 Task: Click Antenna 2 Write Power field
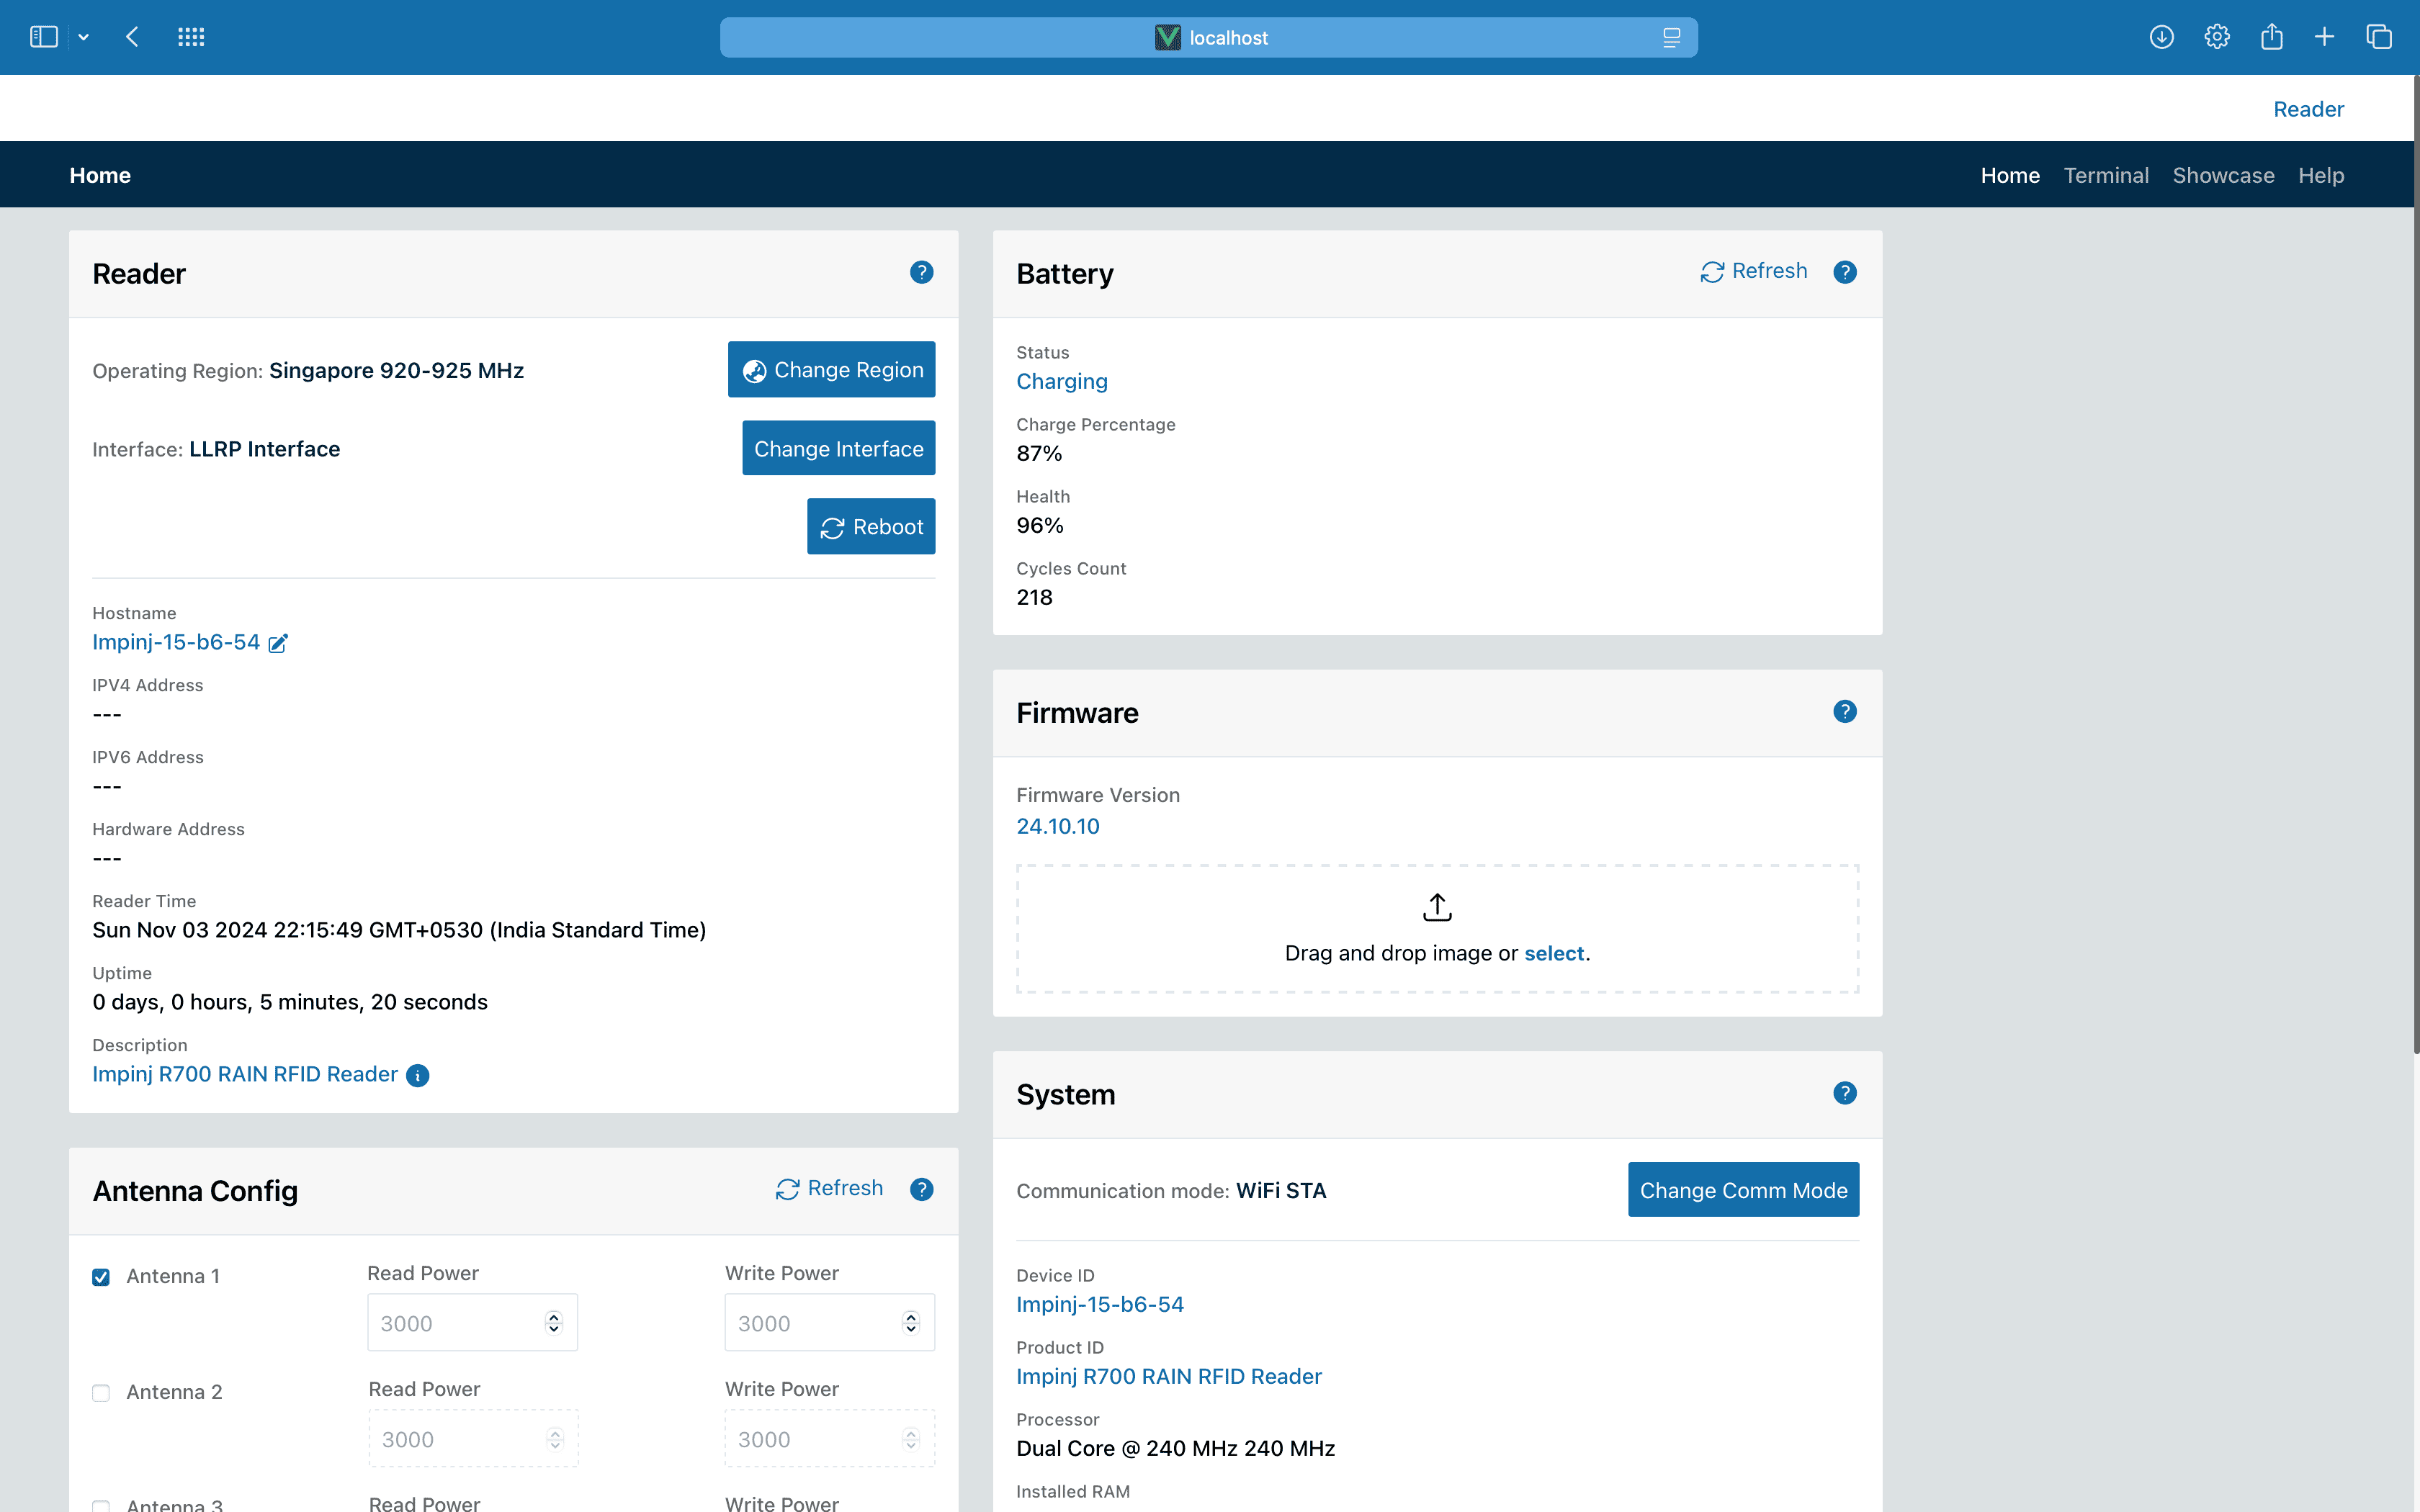pos(829,1439)
